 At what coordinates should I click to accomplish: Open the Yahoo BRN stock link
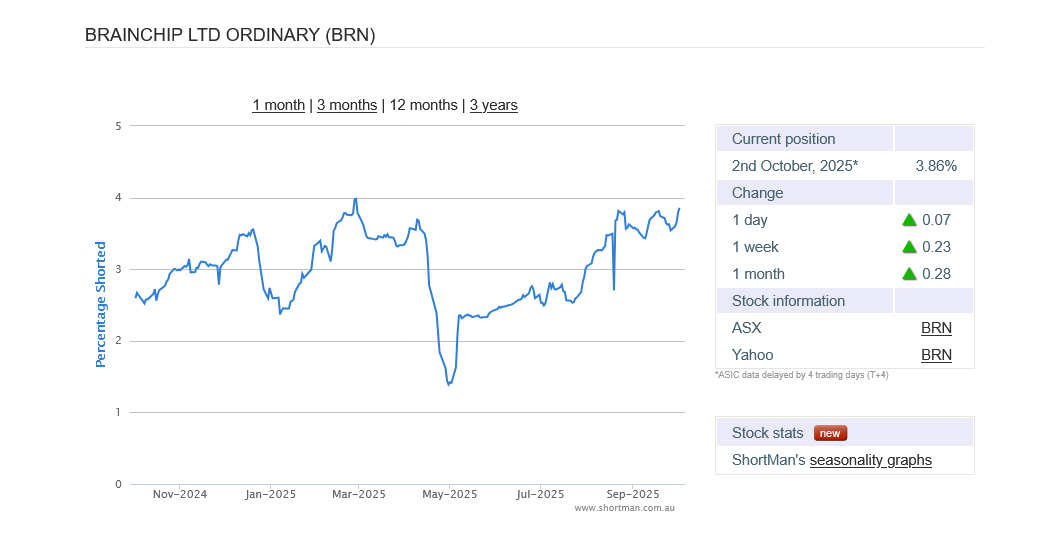(936, 355)
